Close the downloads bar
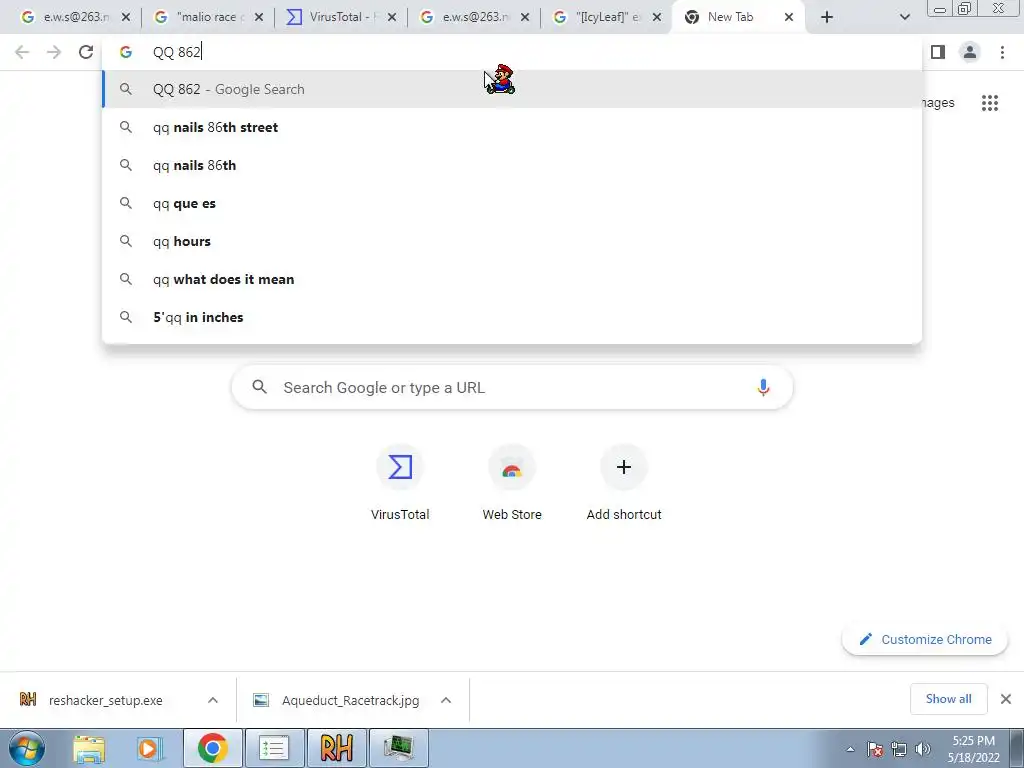Screen dimensions: 1024x768 click(x=1006, y=699)
